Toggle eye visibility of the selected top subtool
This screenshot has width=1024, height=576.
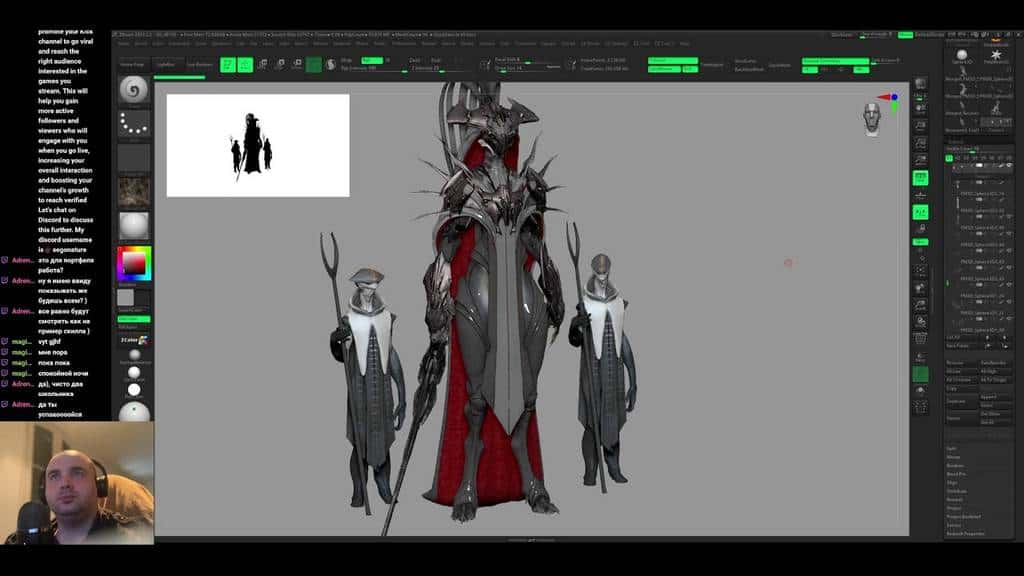click(x=1009, y=165)
